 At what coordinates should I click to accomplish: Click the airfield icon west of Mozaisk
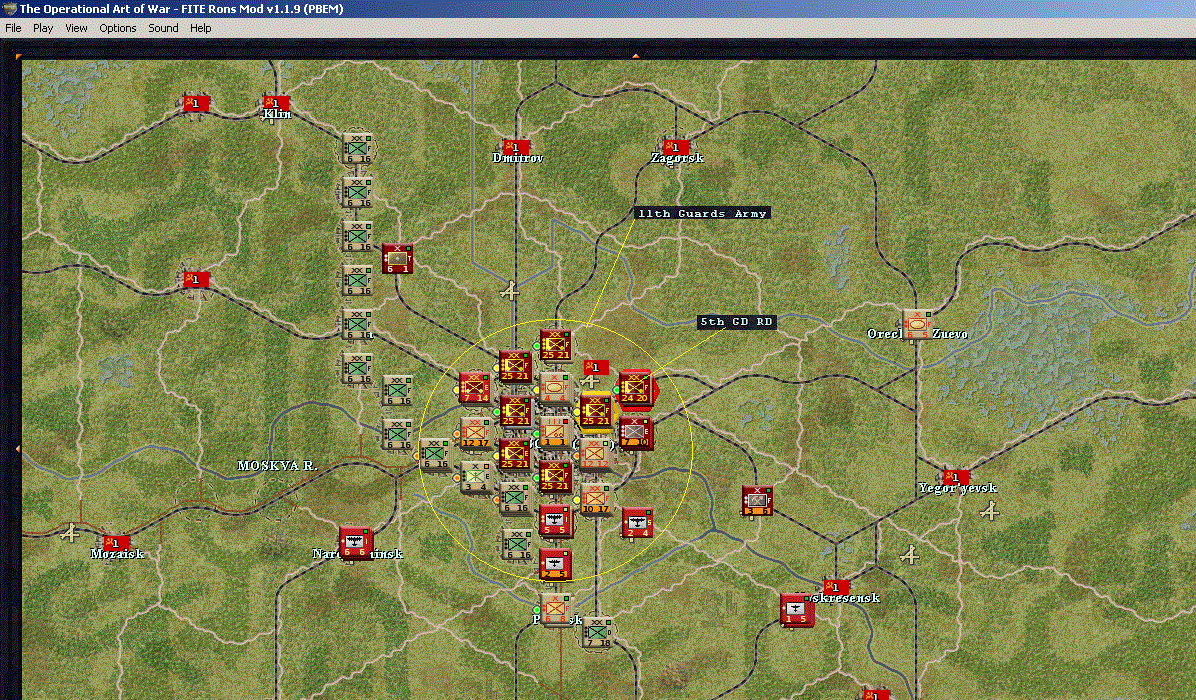(x=70, y=532)
